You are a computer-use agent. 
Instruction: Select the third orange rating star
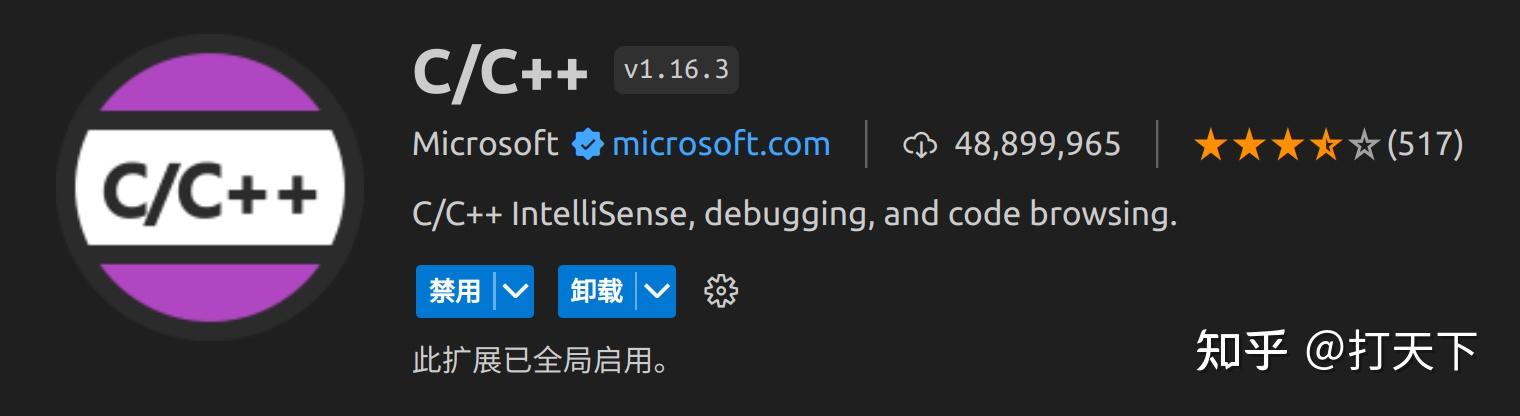click(x=1287, y=145)
